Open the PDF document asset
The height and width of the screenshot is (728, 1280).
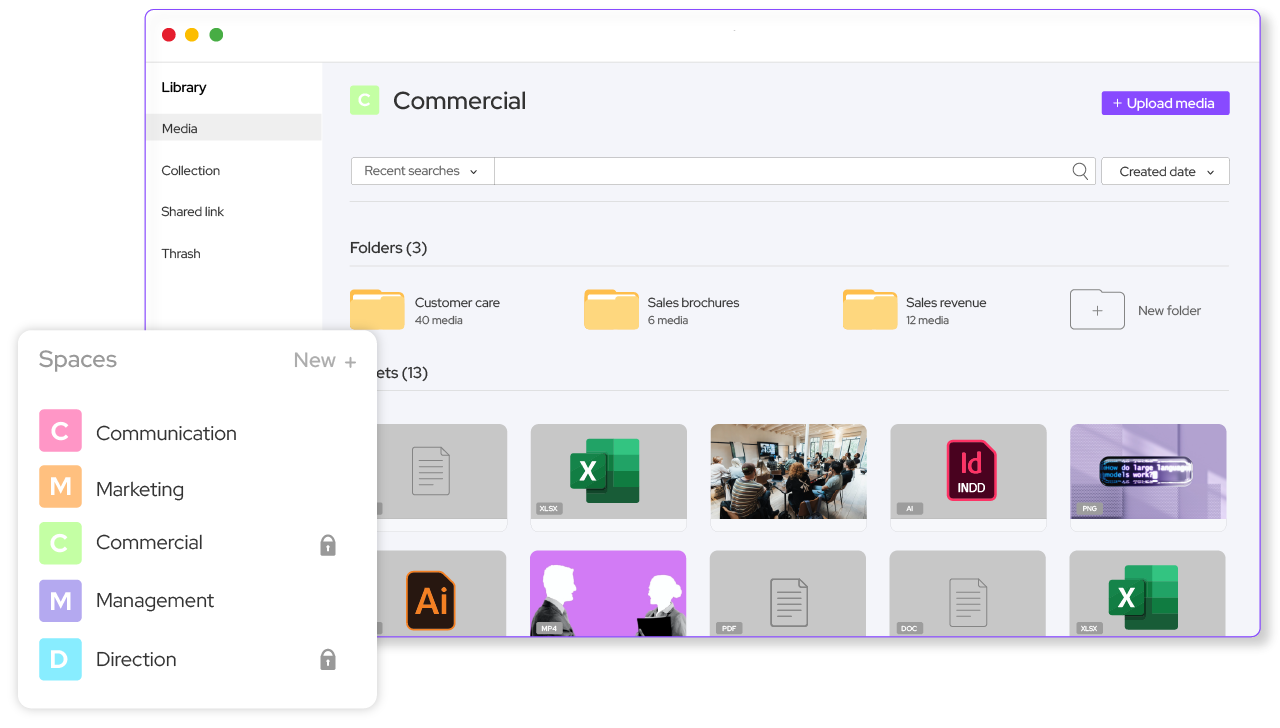coord(788,593)
